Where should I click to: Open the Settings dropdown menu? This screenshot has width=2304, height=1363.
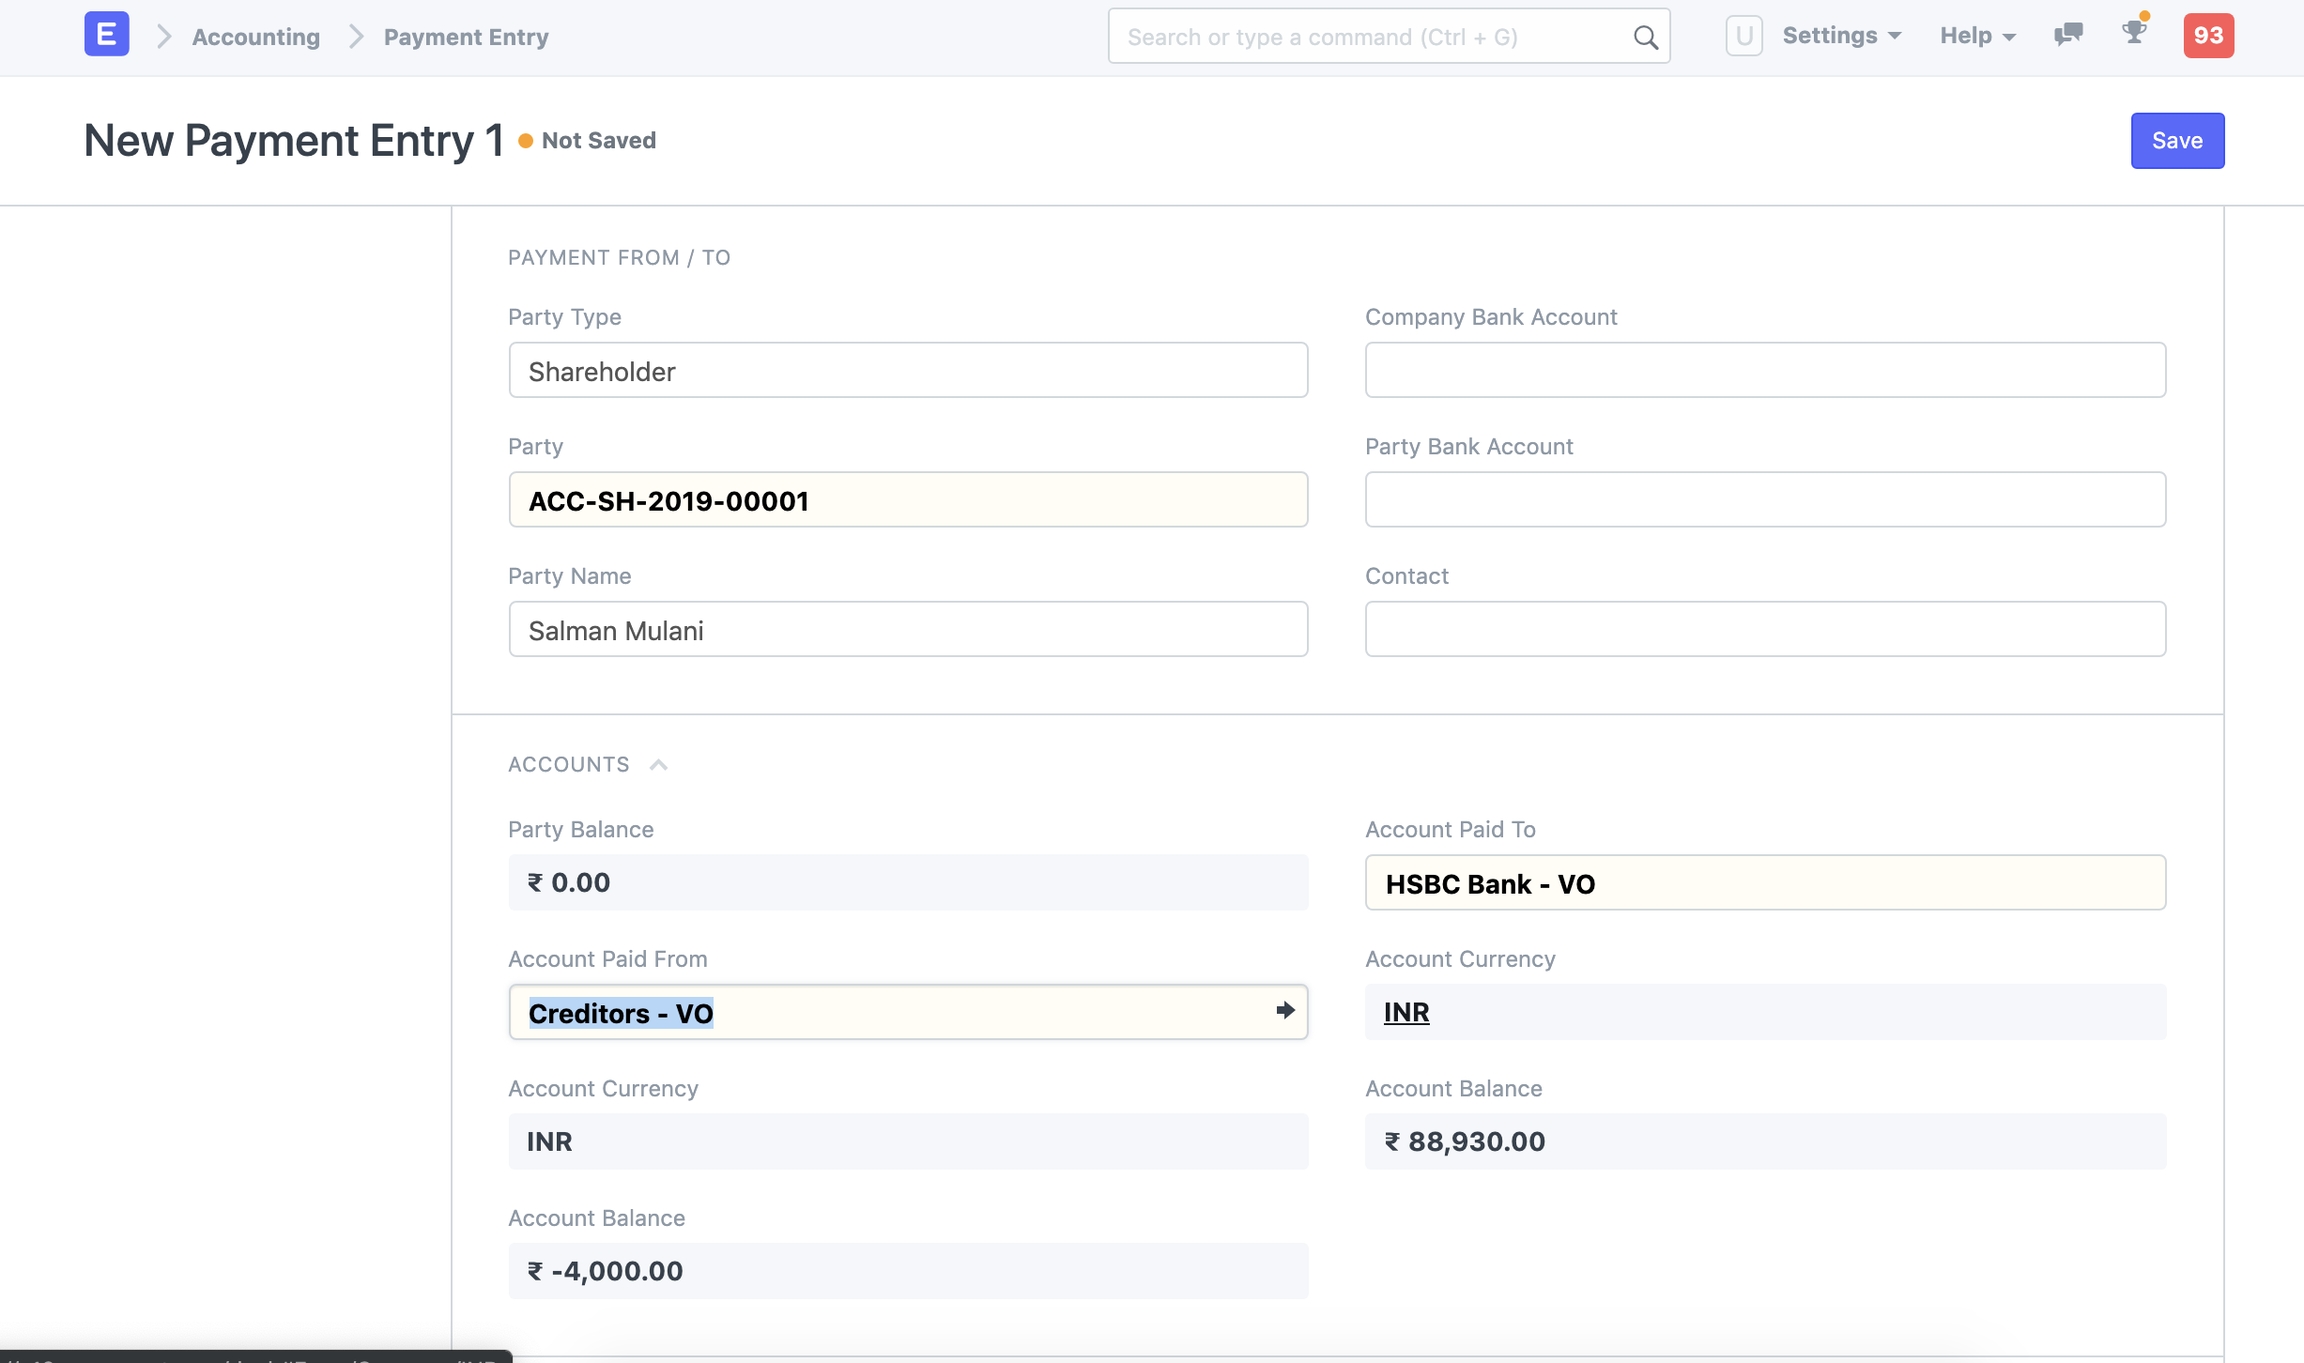coord(1841,36)
